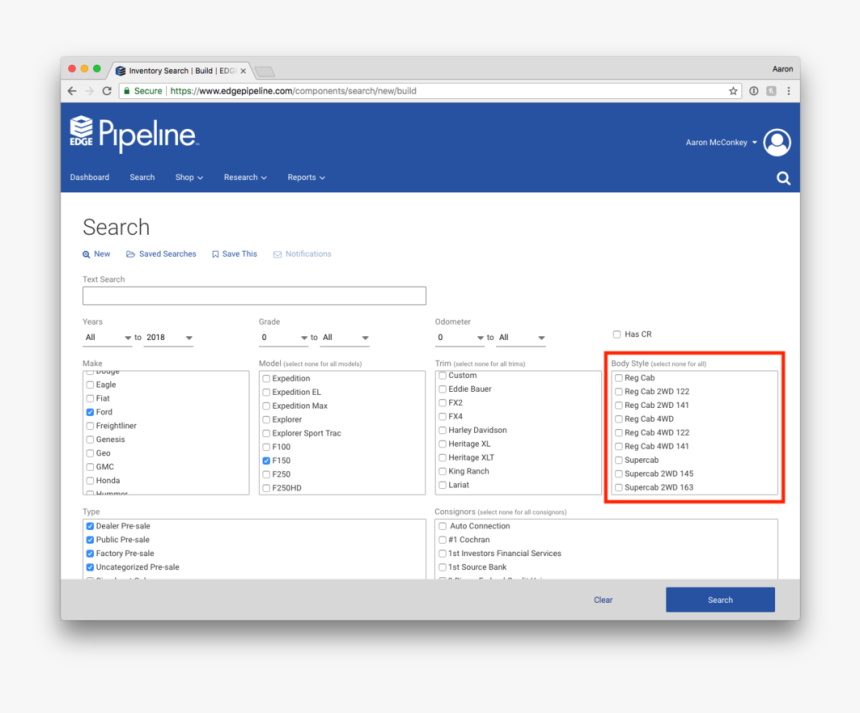Uncheck the F150 model checkbox
Viewport: 860px width, 713px height.
(266, 461)
